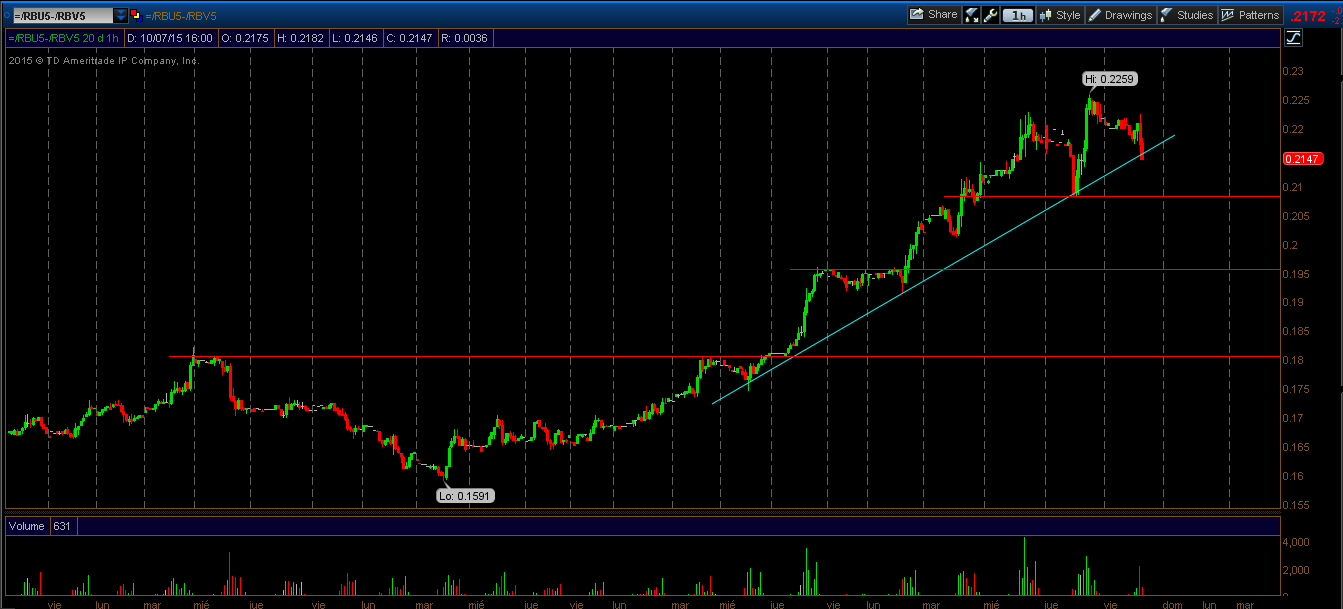Click the red 0.2147 last price tag

point(1303,159)
